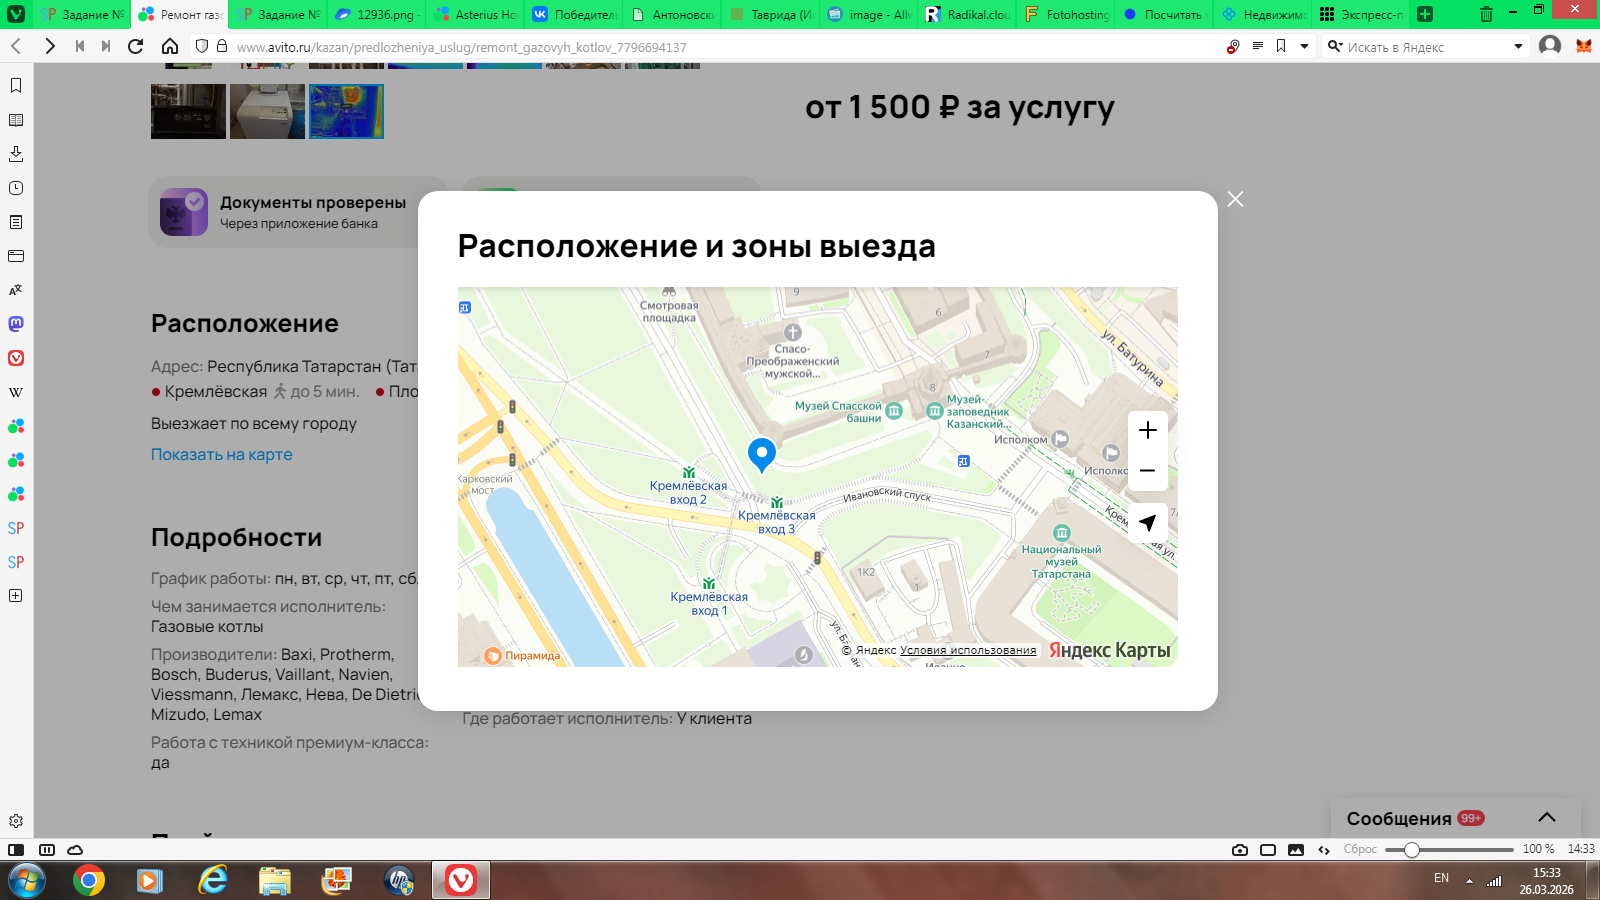Open closed tabs trash icon

tap(1486, 14)
